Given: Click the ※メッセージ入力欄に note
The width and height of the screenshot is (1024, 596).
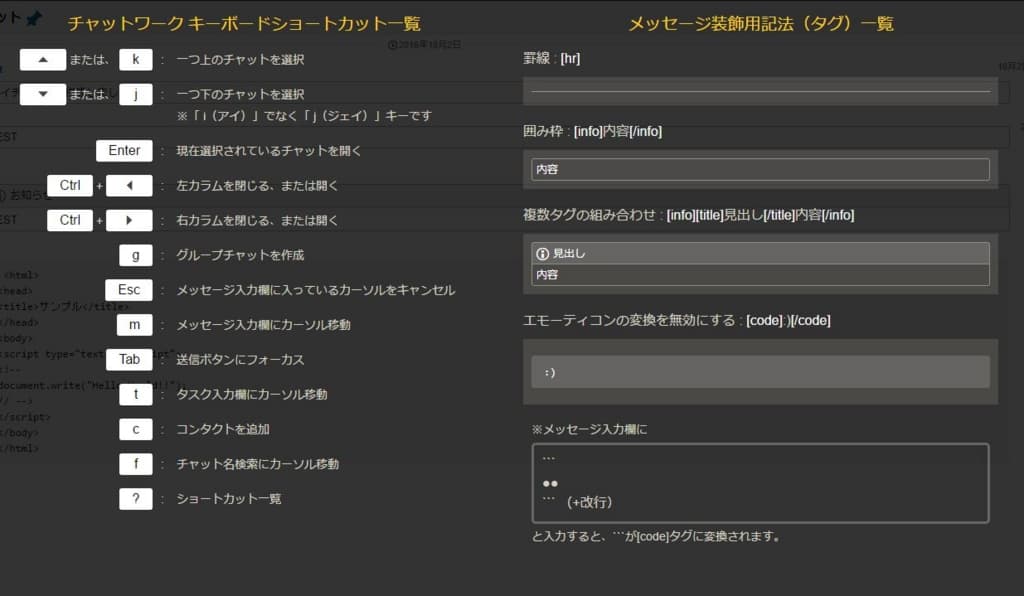Looking at the screenshot, I should [589, 429].
